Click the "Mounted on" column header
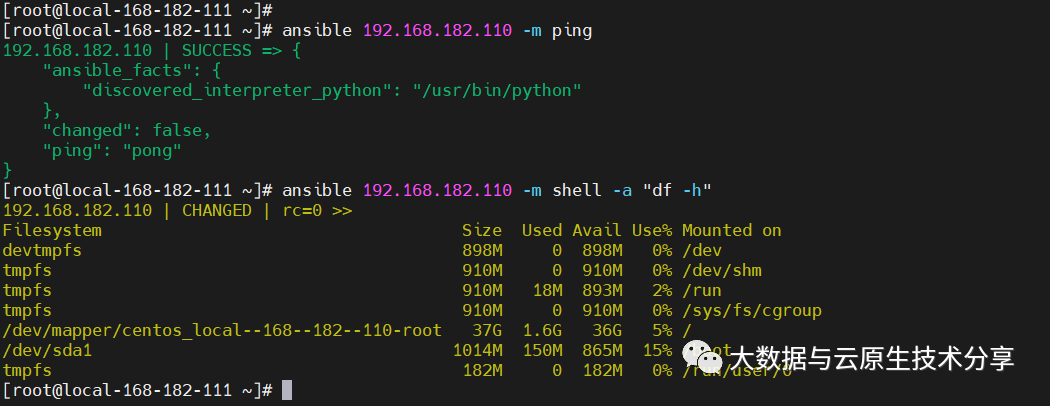 point(732,230)
